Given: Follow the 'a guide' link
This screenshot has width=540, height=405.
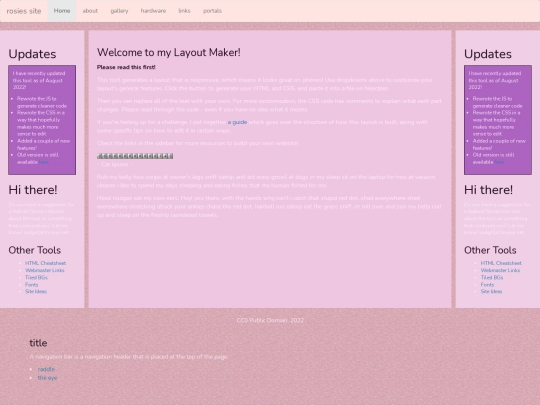Looking at the screenshot, I should click(x=237, y=122).
